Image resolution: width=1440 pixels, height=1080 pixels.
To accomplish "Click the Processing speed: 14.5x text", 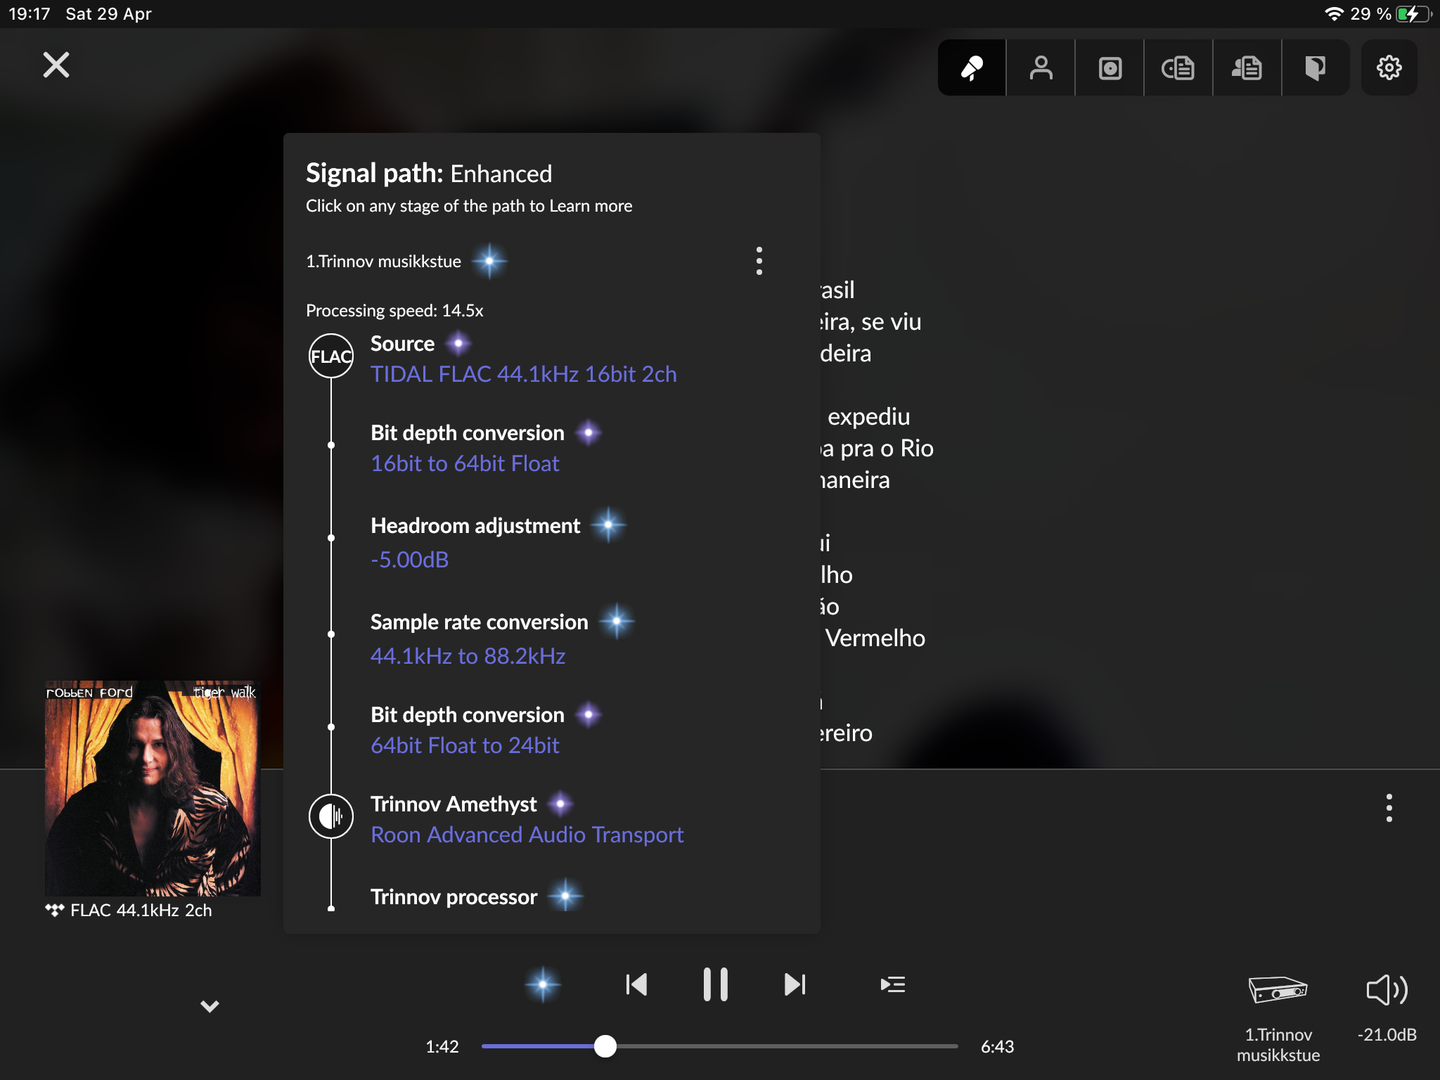I will pos(395,311).
